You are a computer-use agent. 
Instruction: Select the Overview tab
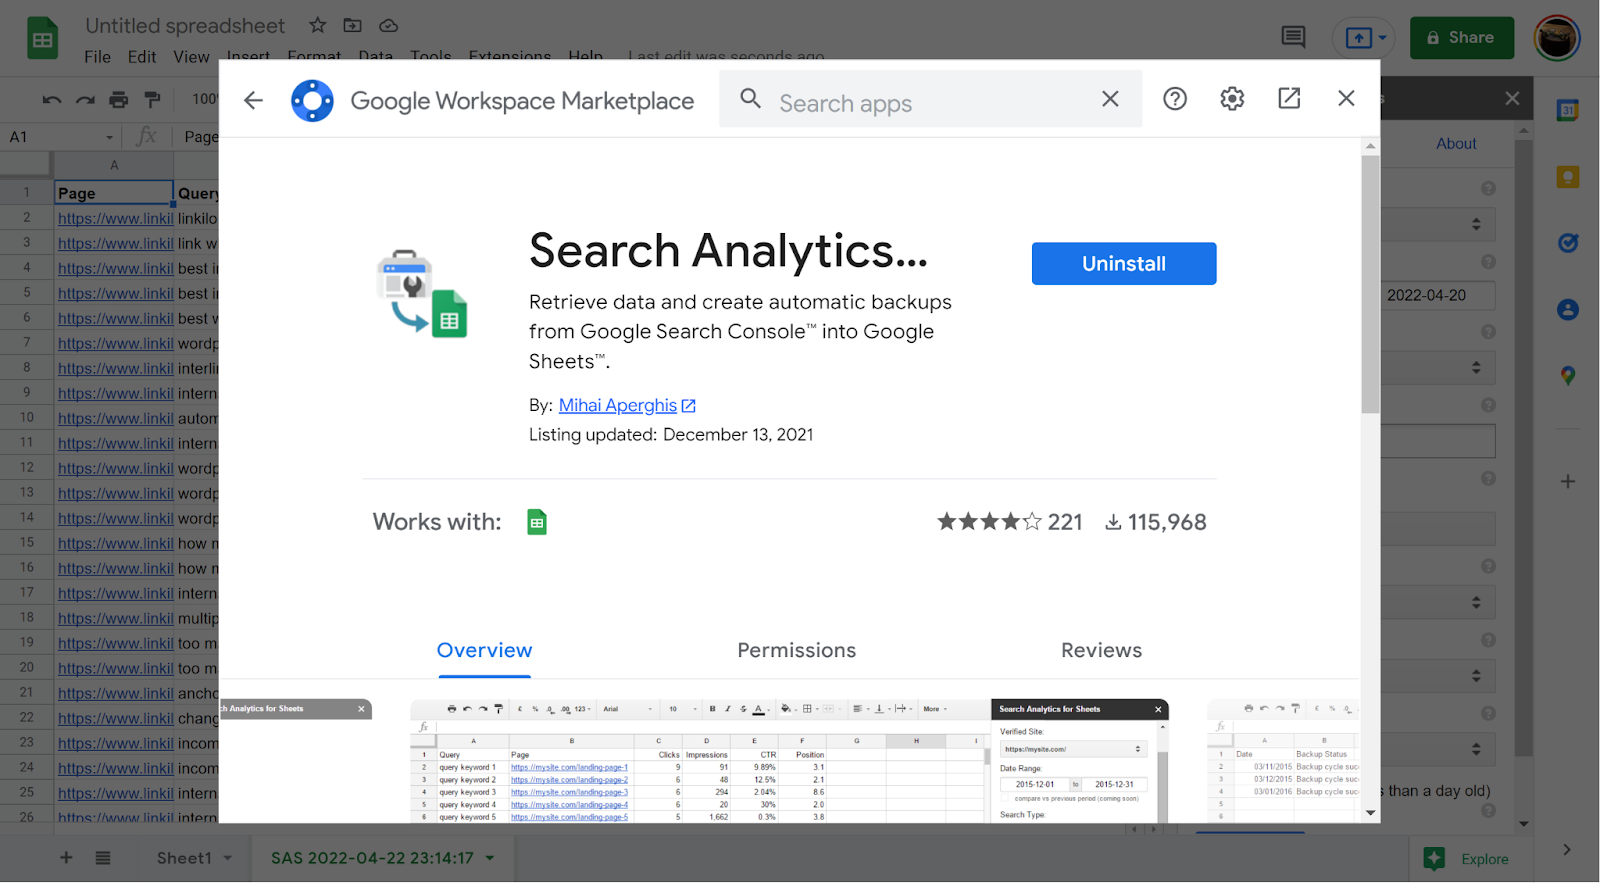click(x=485, y=650)
